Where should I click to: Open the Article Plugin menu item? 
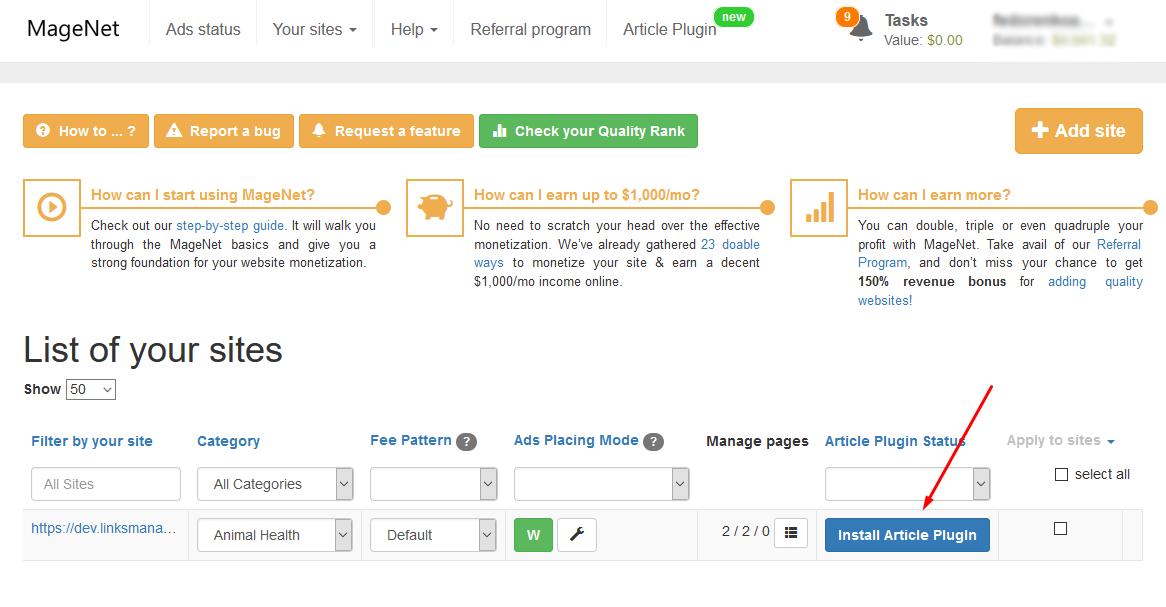pyautogui.click(x=669, y=30)
